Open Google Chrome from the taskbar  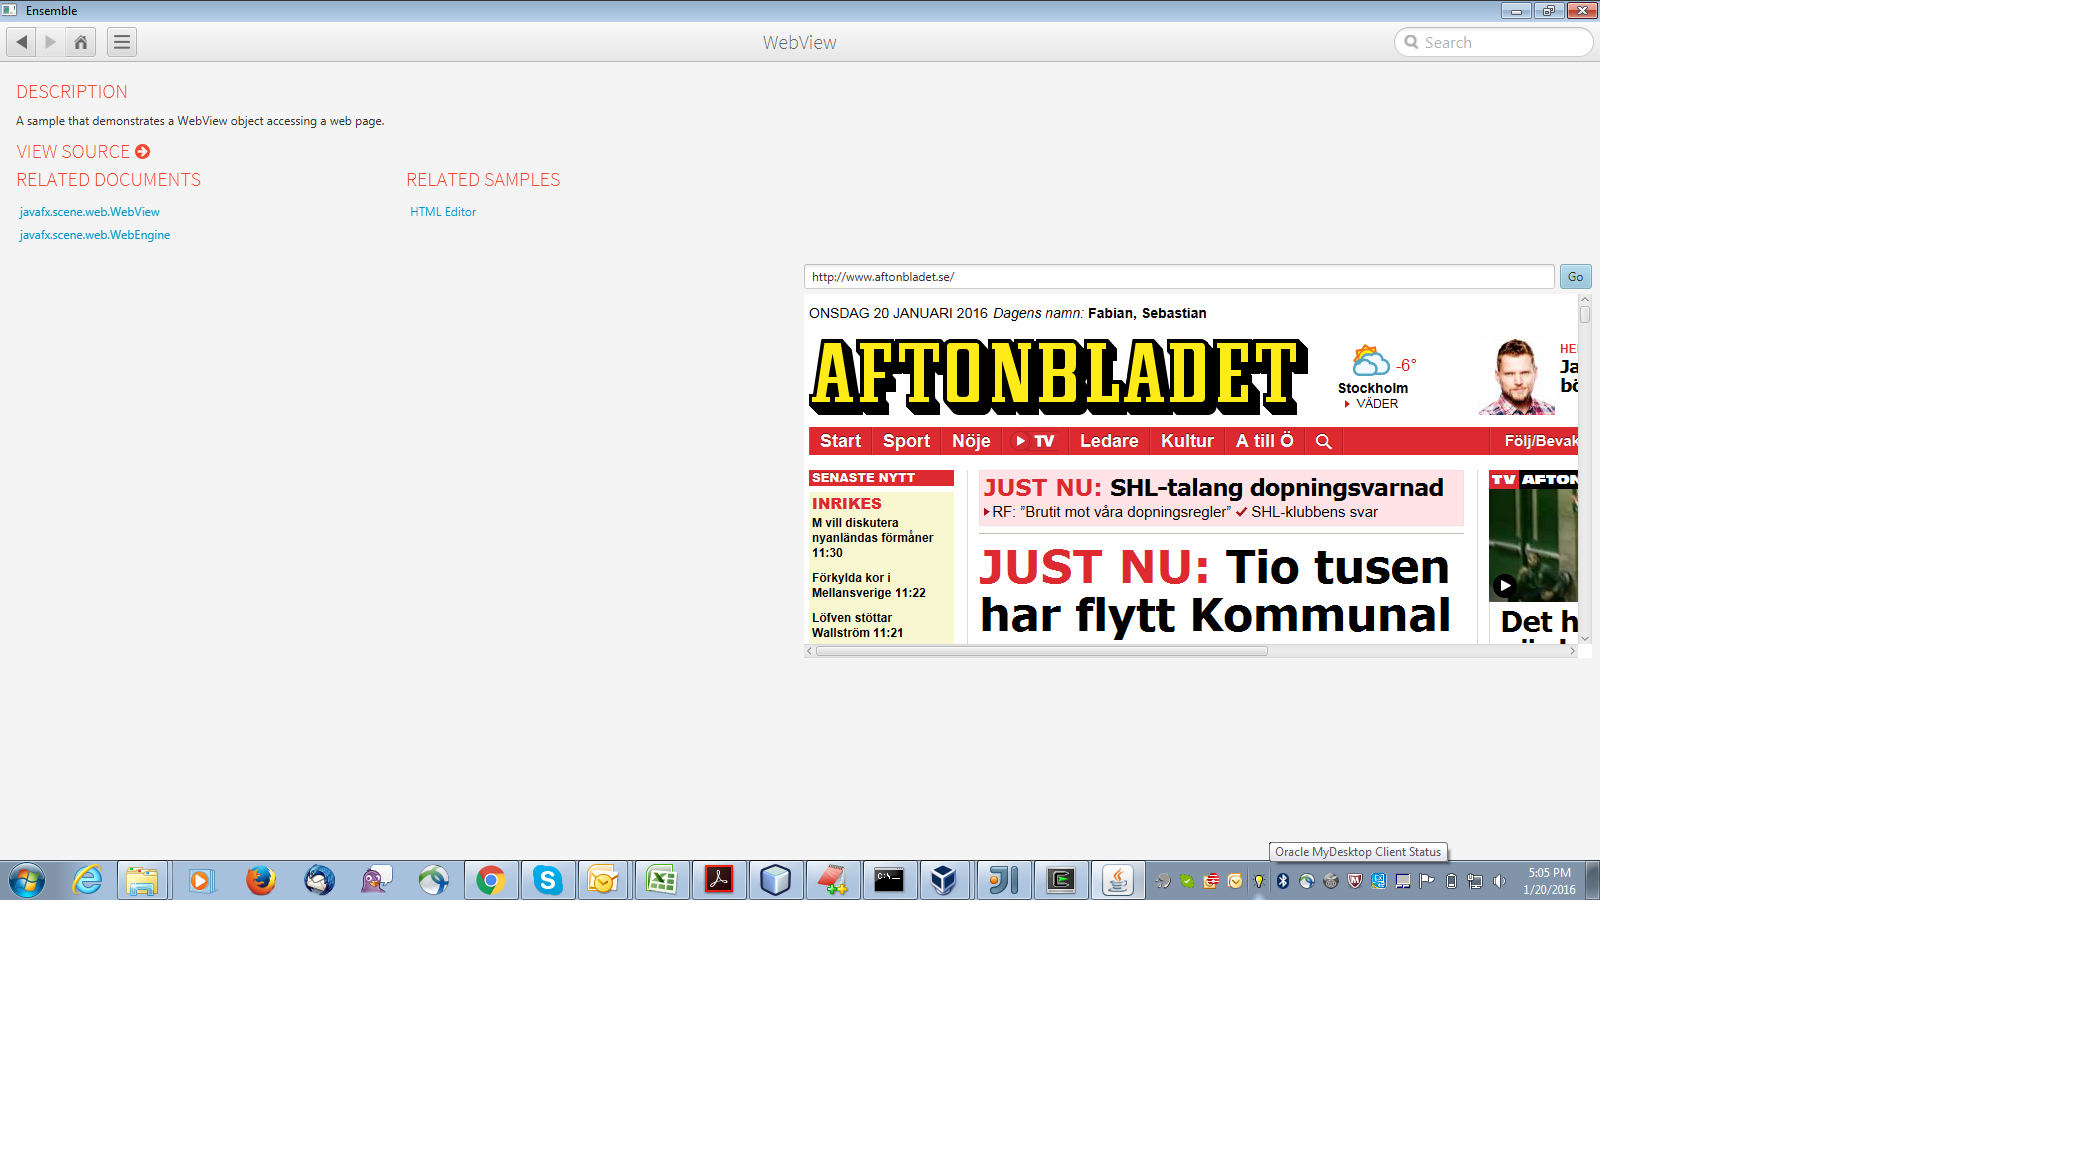click(x=490, y=880)
